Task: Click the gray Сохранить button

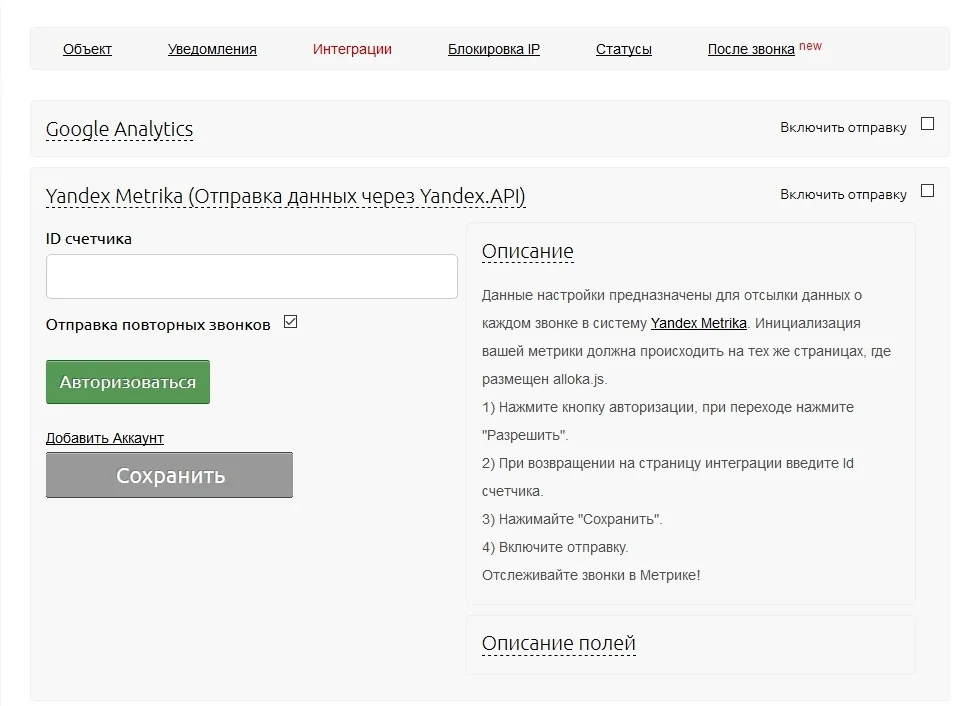Action: pyautogui.click(x=169, y=475)
